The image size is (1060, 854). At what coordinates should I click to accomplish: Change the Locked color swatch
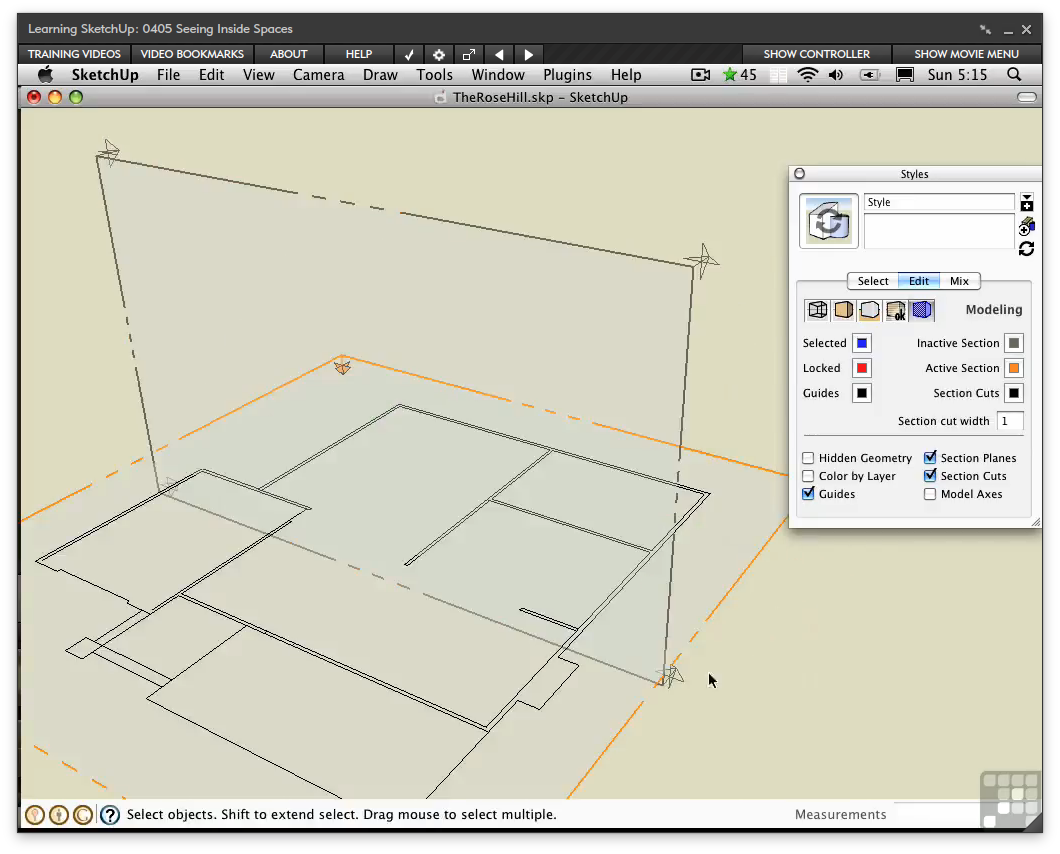tap(861, 368)
